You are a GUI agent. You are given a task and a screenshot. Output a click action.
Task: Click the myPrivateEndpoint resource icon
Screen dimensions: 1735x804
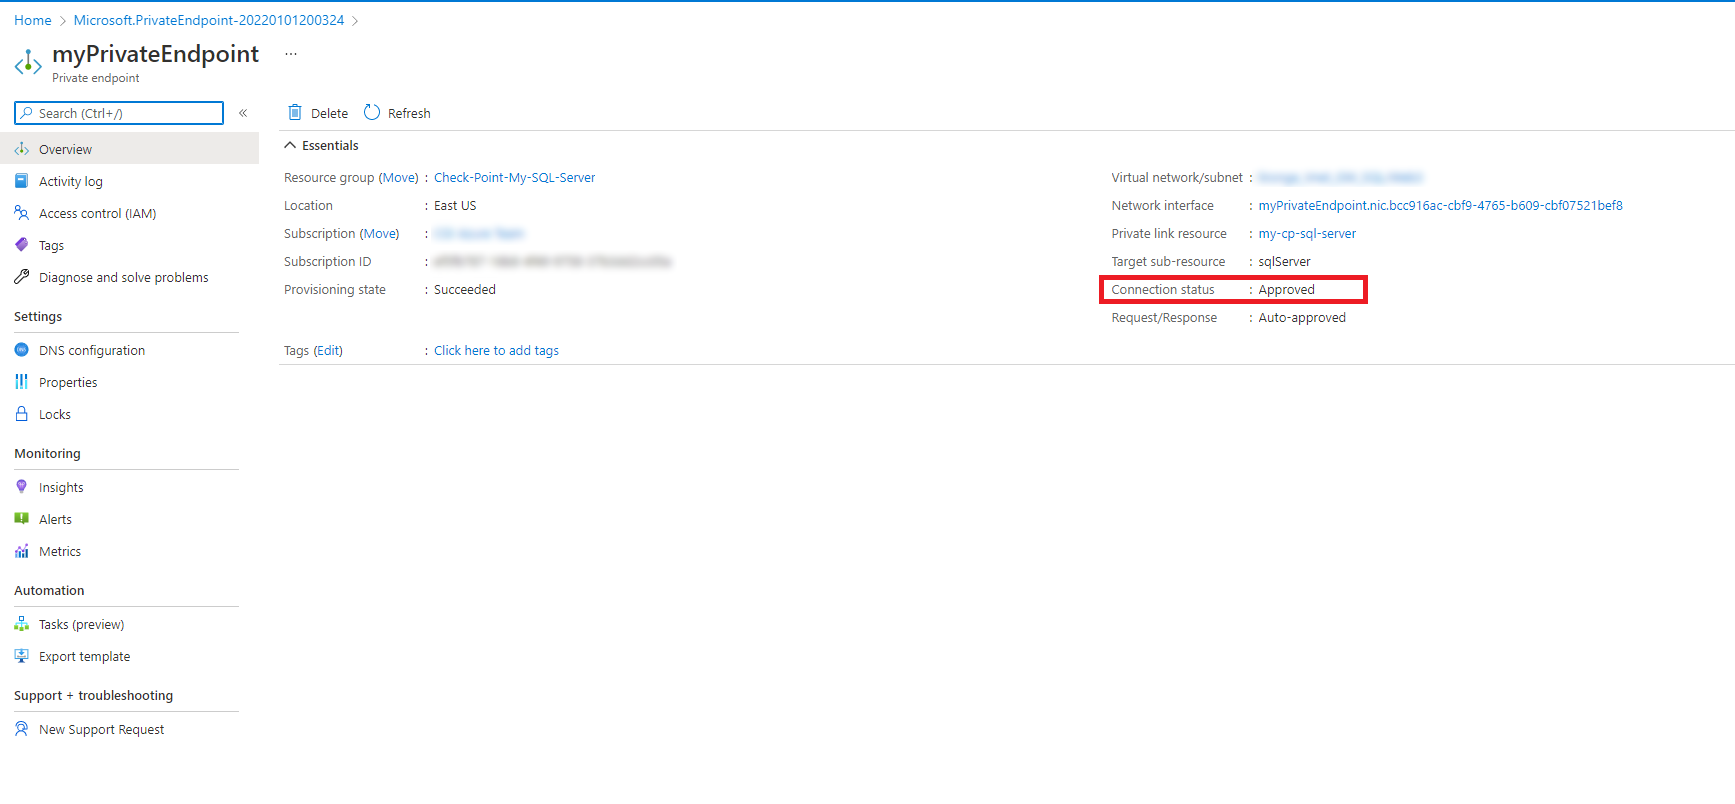tap(28, 64)
